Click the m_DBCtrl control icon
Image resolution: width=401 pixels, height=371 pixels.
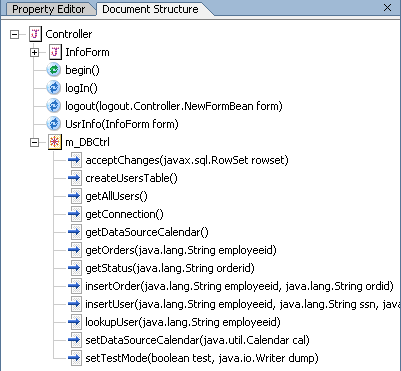pos(55,142)
